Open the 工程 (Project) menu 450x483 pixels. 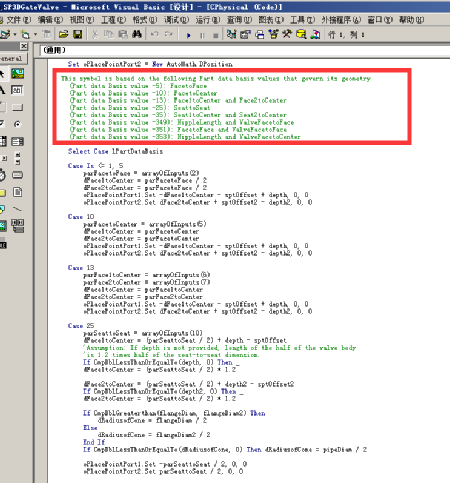(x=113, y=20)
